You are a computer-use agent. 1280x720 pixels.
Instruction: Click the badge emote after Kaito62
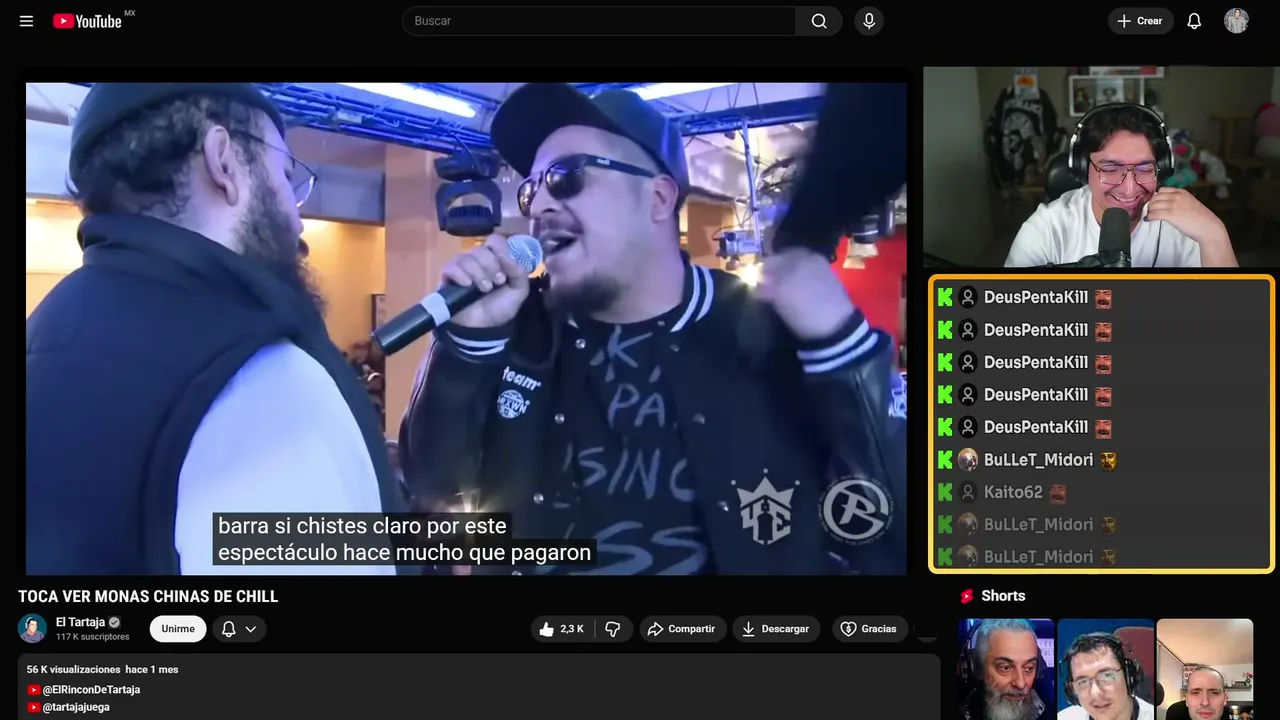tap(1058, 492)
